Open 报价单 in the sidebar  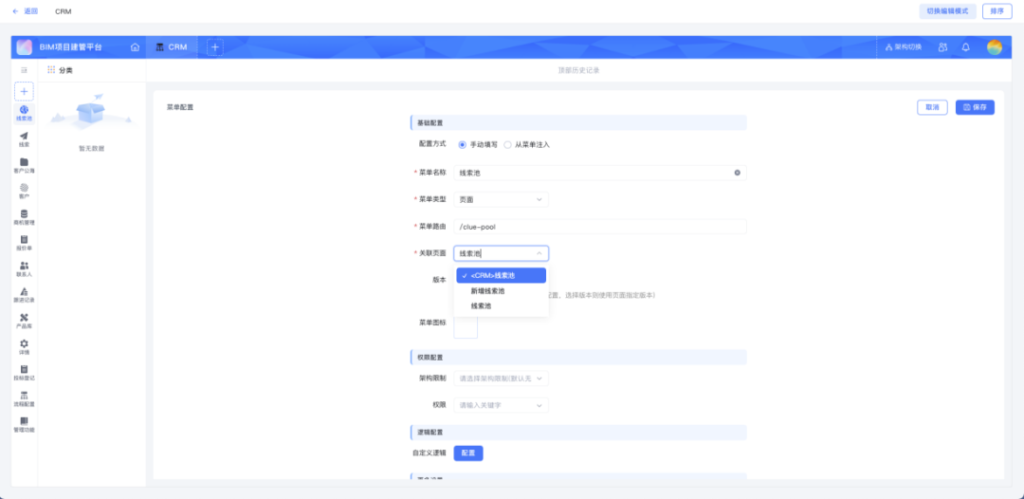(24, 243)
